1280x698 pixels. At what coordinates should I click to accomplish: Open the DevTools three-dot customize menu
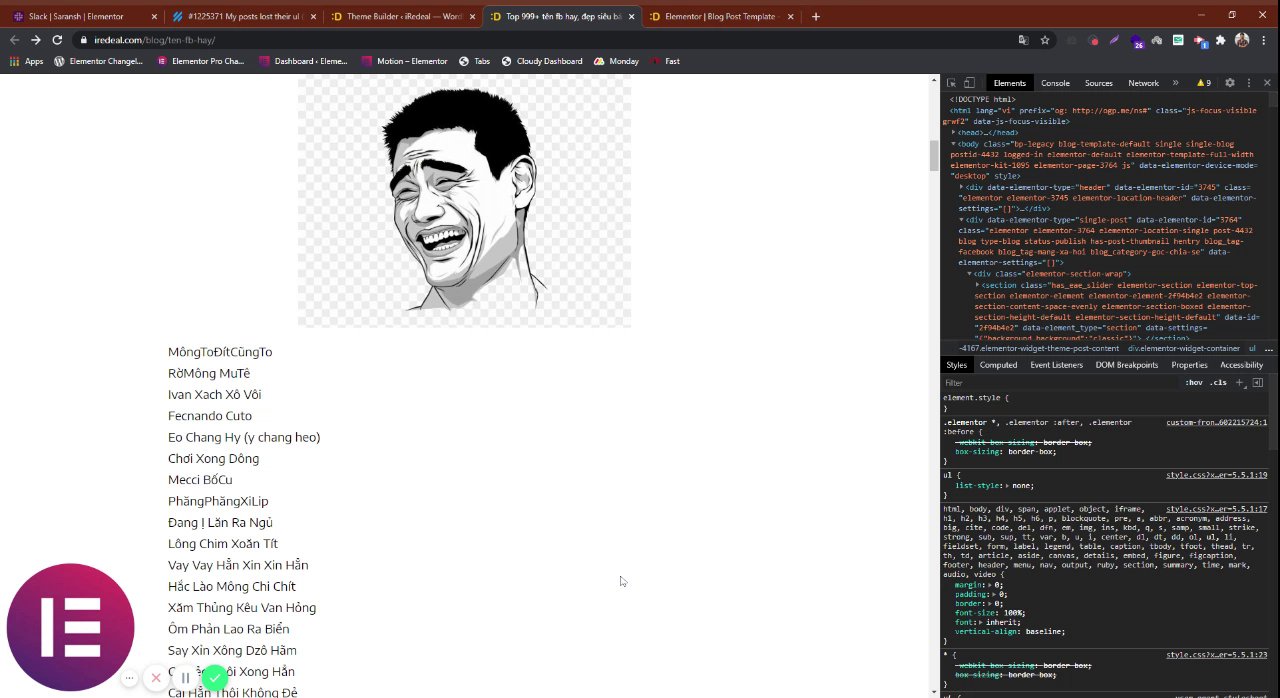(1249, 83)
